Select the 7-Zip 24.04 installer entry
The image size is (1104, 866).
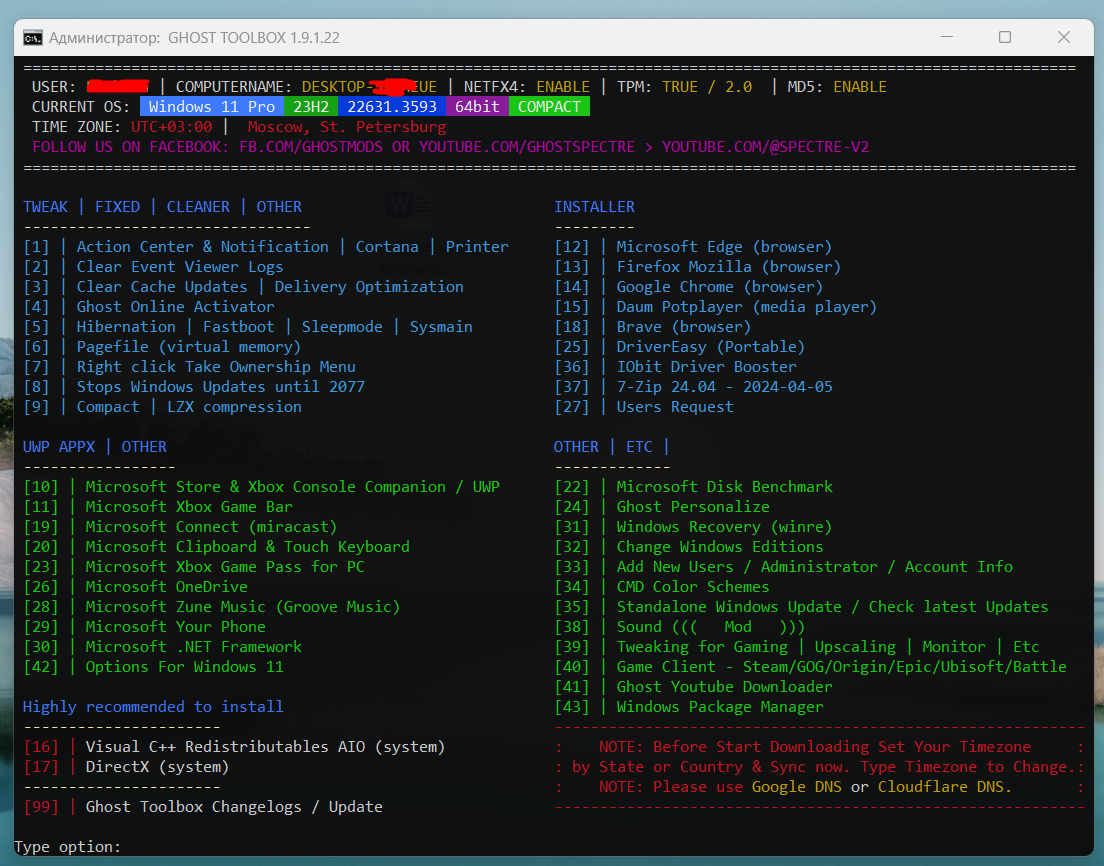click(723, 387)
